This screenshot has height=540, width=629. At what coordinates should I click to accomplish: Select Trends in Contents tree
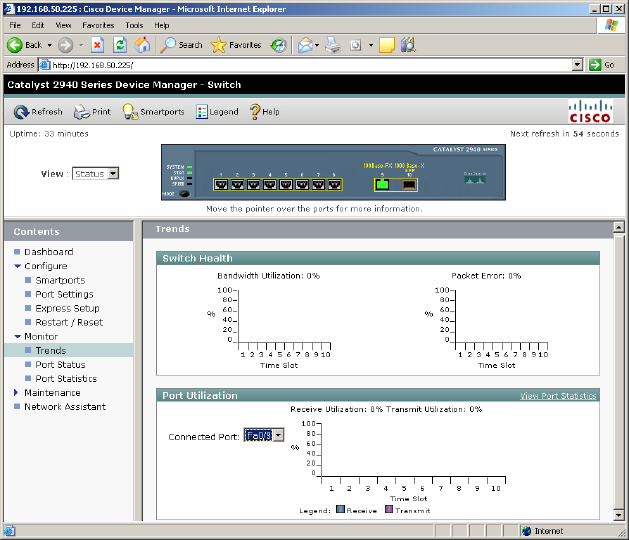click(x=51, y=350)
